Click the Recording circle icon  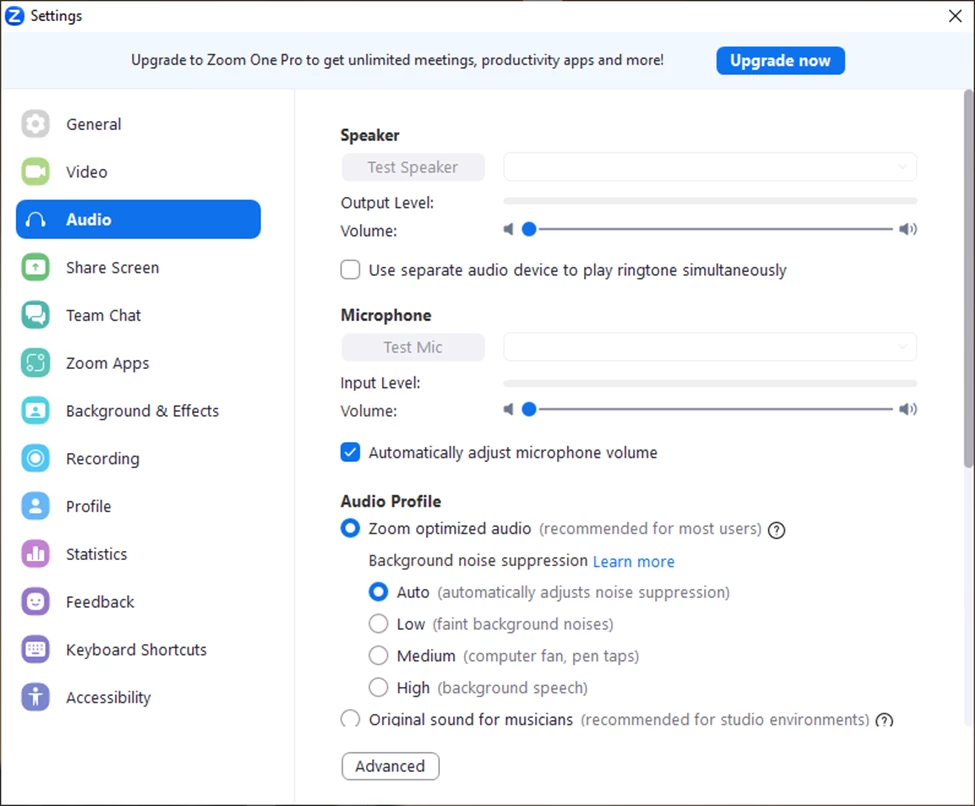click(x=35, y=458)
